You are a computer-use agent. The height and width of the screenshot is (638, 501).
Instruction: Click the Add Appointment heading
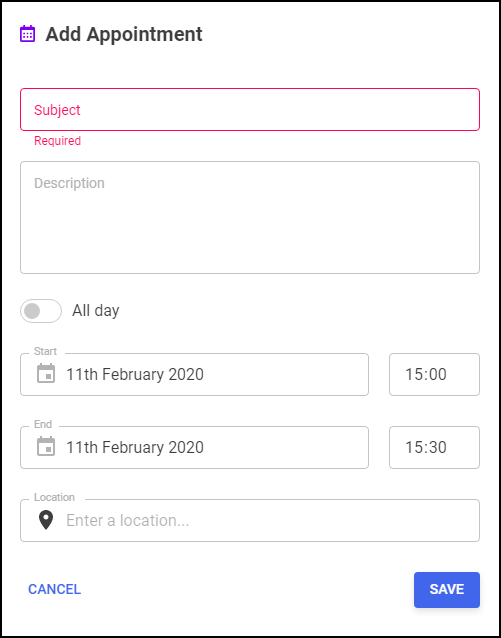click(124, 34)
